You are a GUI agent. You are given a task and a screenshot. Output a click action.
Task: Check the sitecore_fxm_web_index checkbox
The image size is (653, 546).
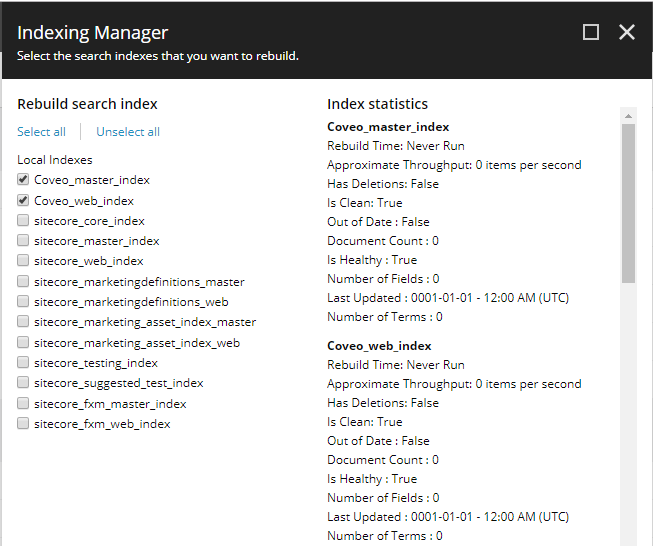23,423
